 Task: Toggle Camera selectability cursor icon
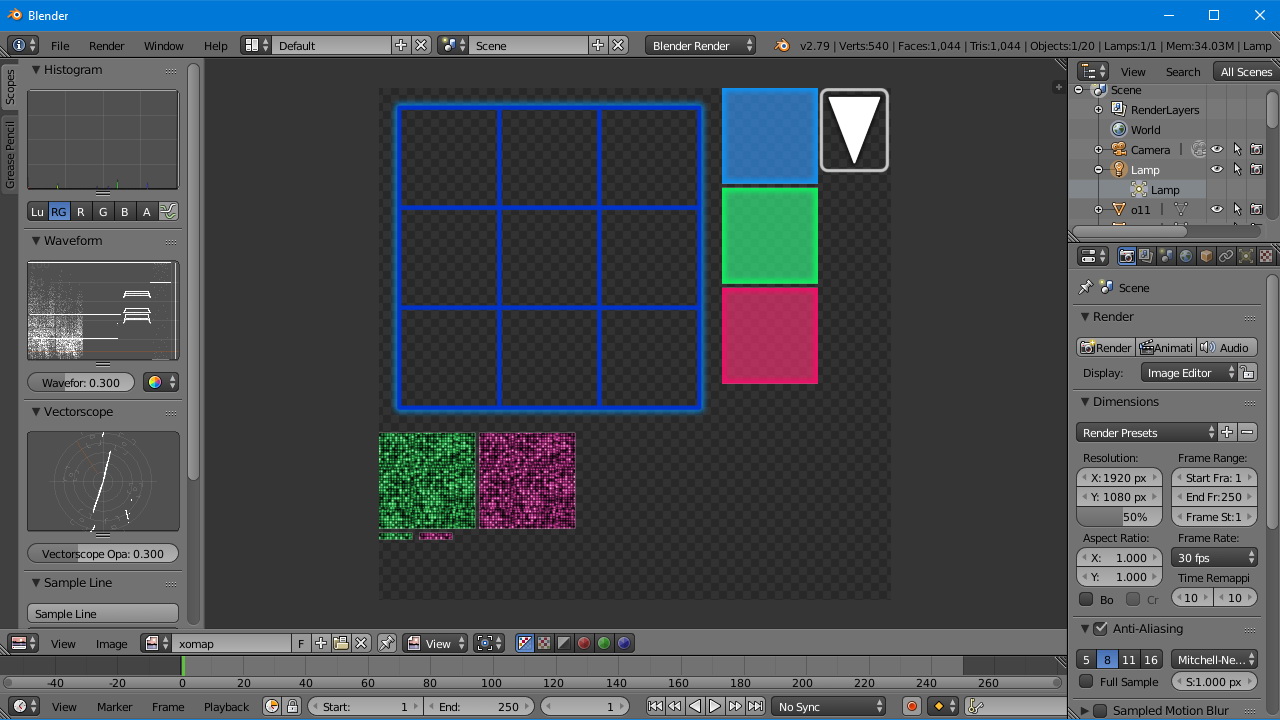[1237, 149]
